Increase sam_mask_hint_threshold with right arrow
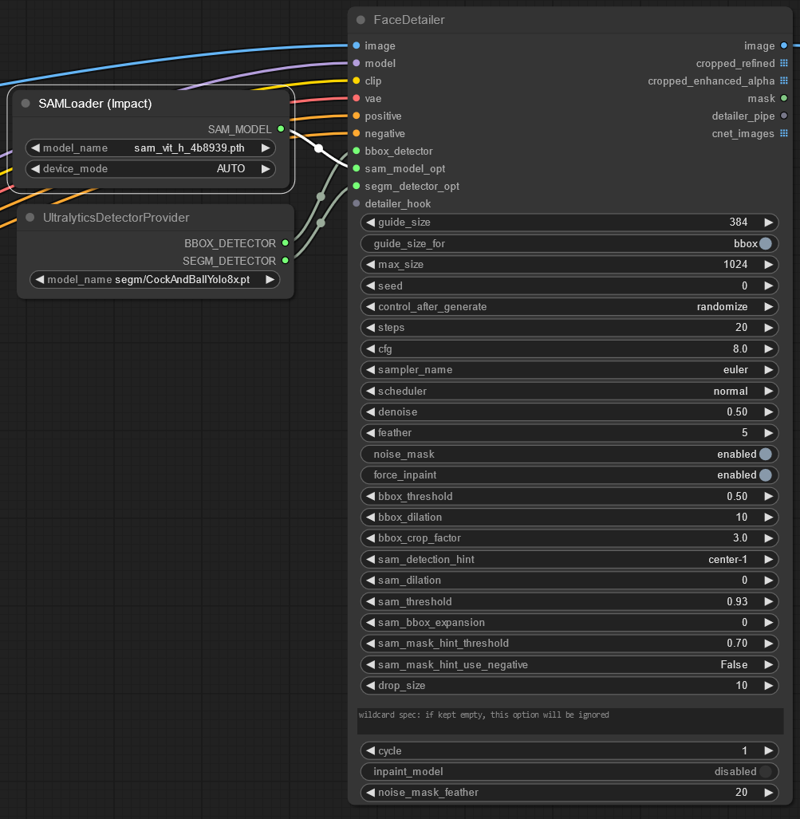Image resolution: width=800 pixels, height=819 pixels. point(769,643)
